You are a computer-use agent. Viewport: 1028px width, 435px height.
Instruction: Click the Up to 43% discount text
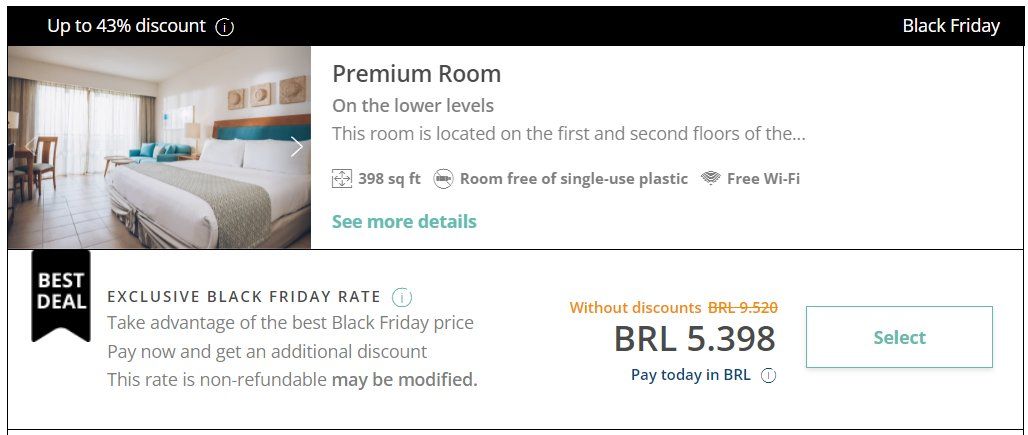click(126, 26)
